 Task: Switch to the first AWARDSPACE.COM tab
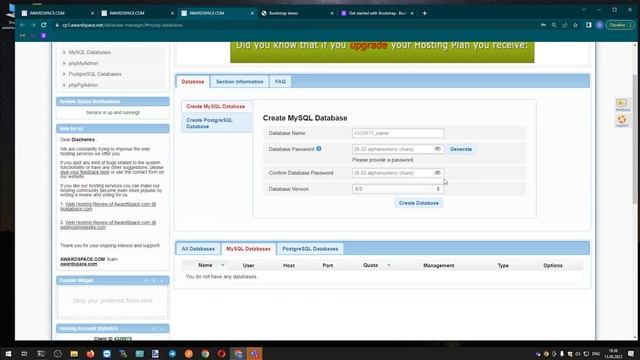pos(58,13)
